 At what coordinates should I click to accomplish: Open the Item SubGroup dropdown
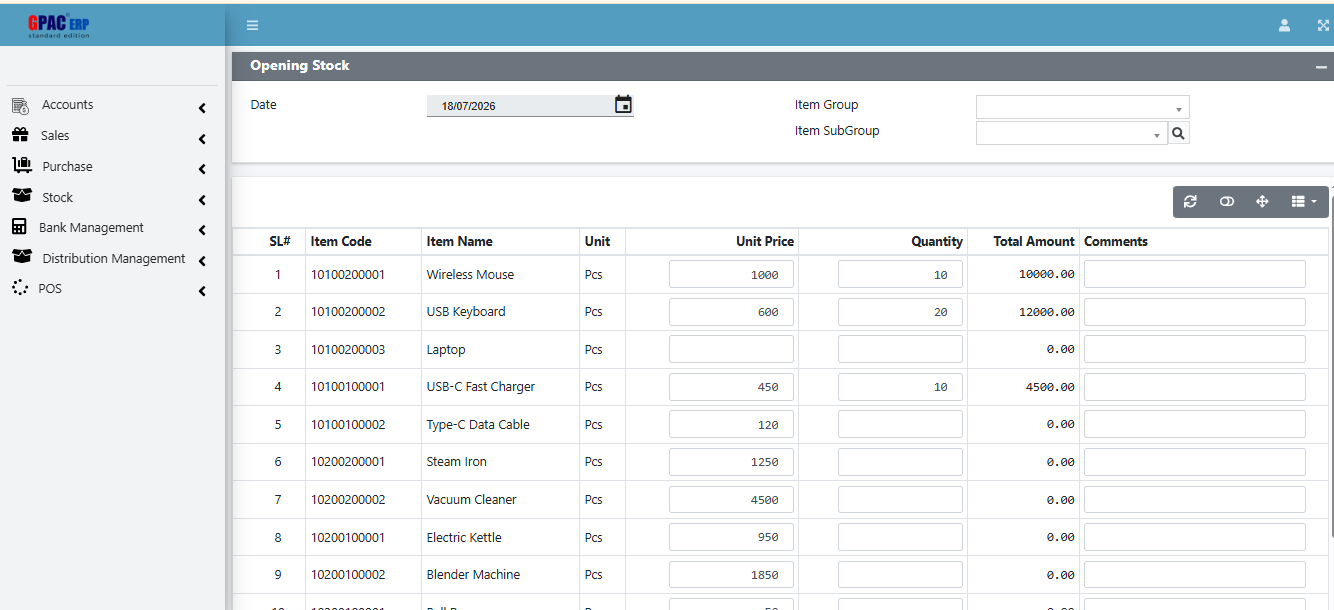(x=1071, y=133)
